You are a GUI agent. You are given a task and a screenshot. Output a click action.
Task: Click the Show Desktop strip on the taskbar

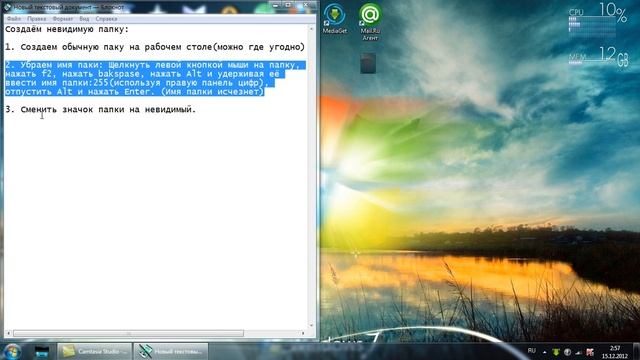click(x=636, y=351)
